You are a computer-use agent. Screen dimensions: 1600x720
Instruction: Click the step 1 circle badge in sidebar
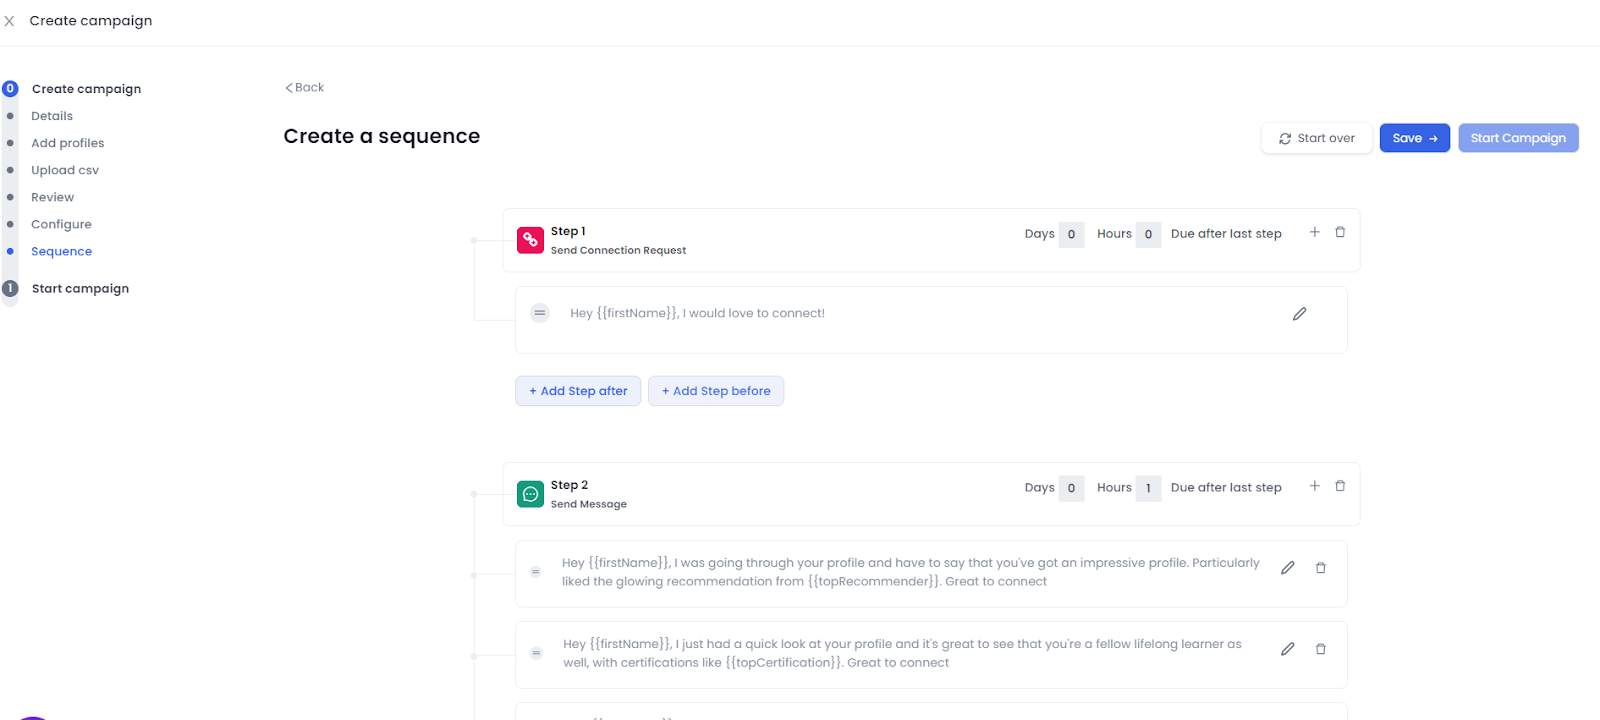(10, 288)
